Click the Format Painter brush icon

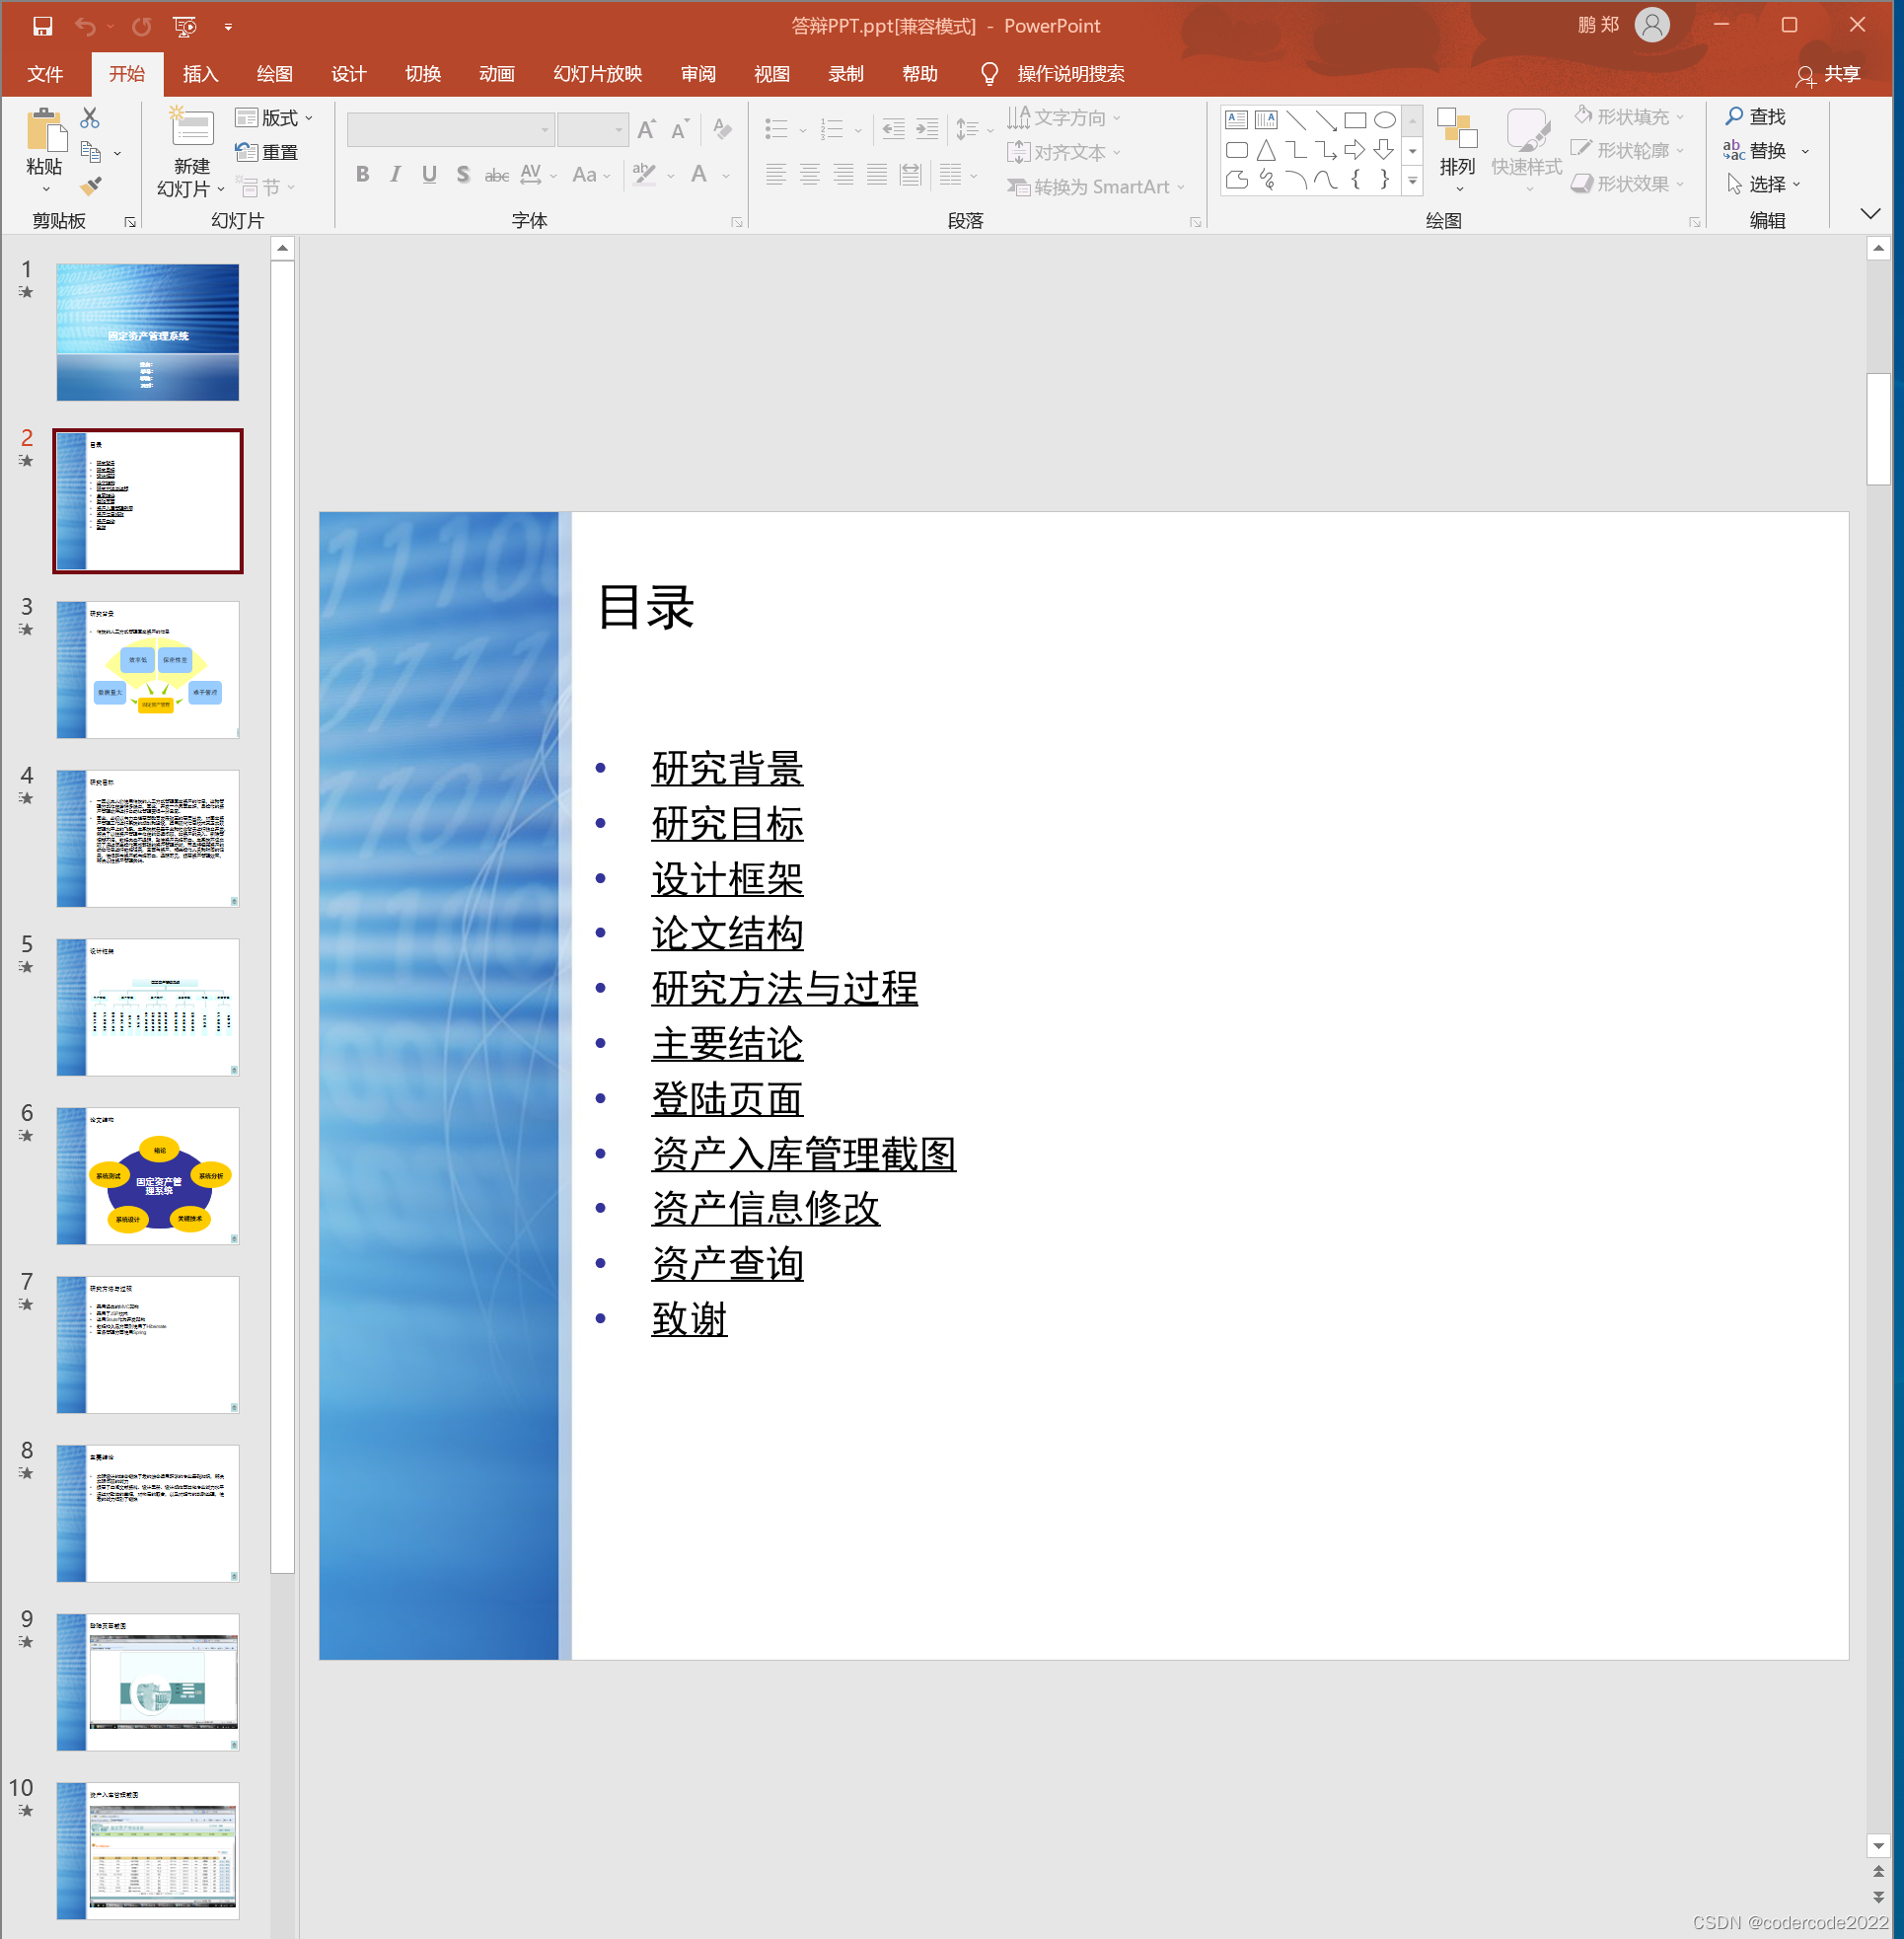coord(90,186)
